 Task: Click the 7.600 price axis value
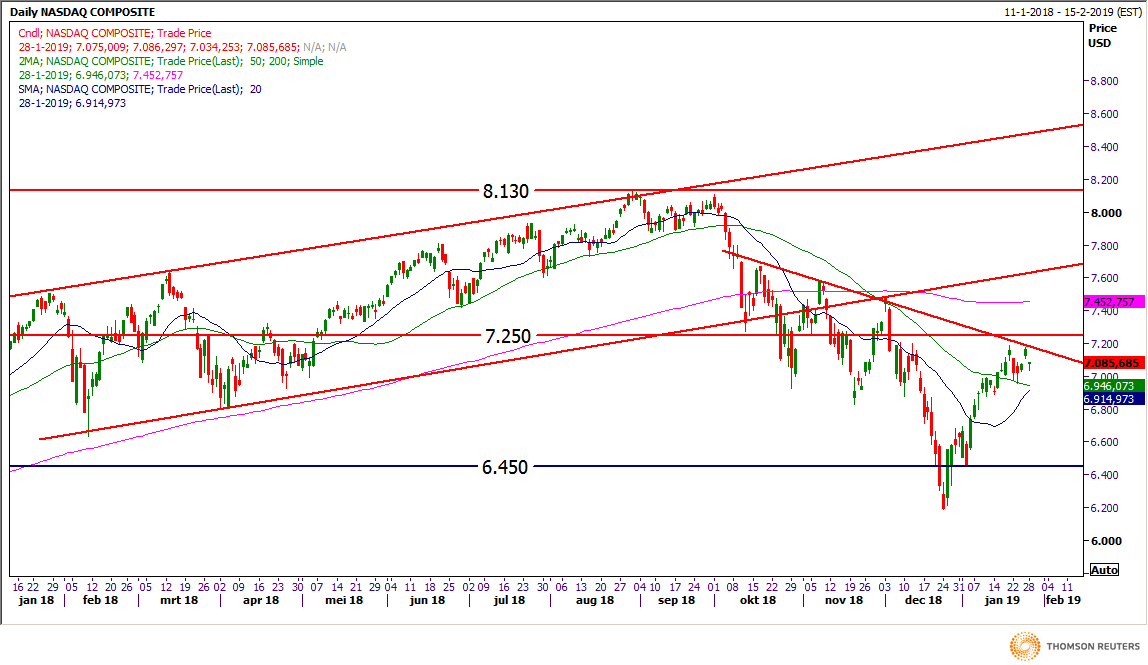click(x=1104, y=278)
